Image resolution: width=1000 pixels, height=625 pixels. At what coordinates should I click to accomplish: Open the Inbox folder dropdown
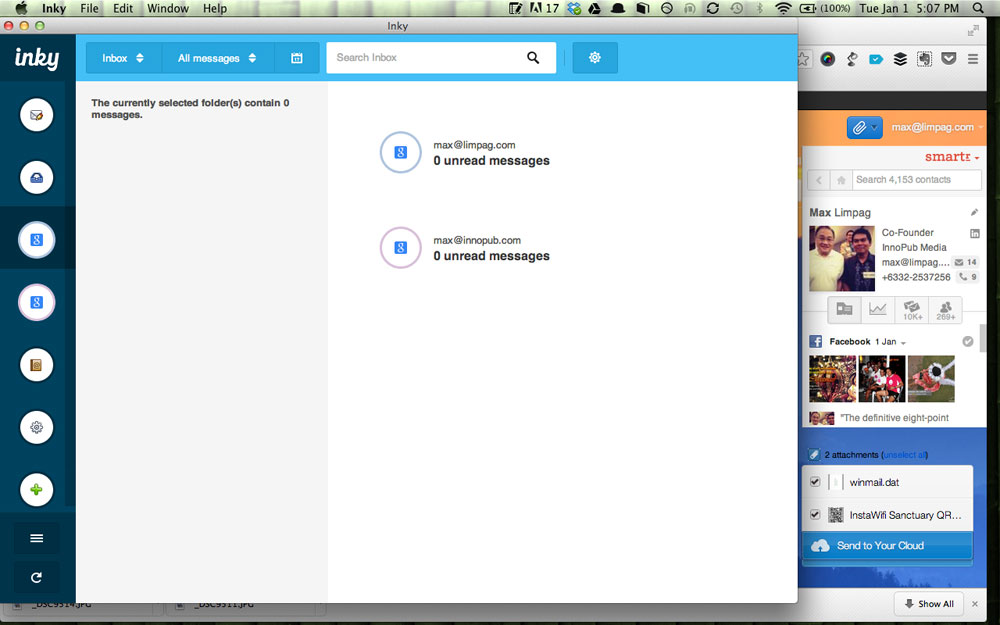coord(123,58)
